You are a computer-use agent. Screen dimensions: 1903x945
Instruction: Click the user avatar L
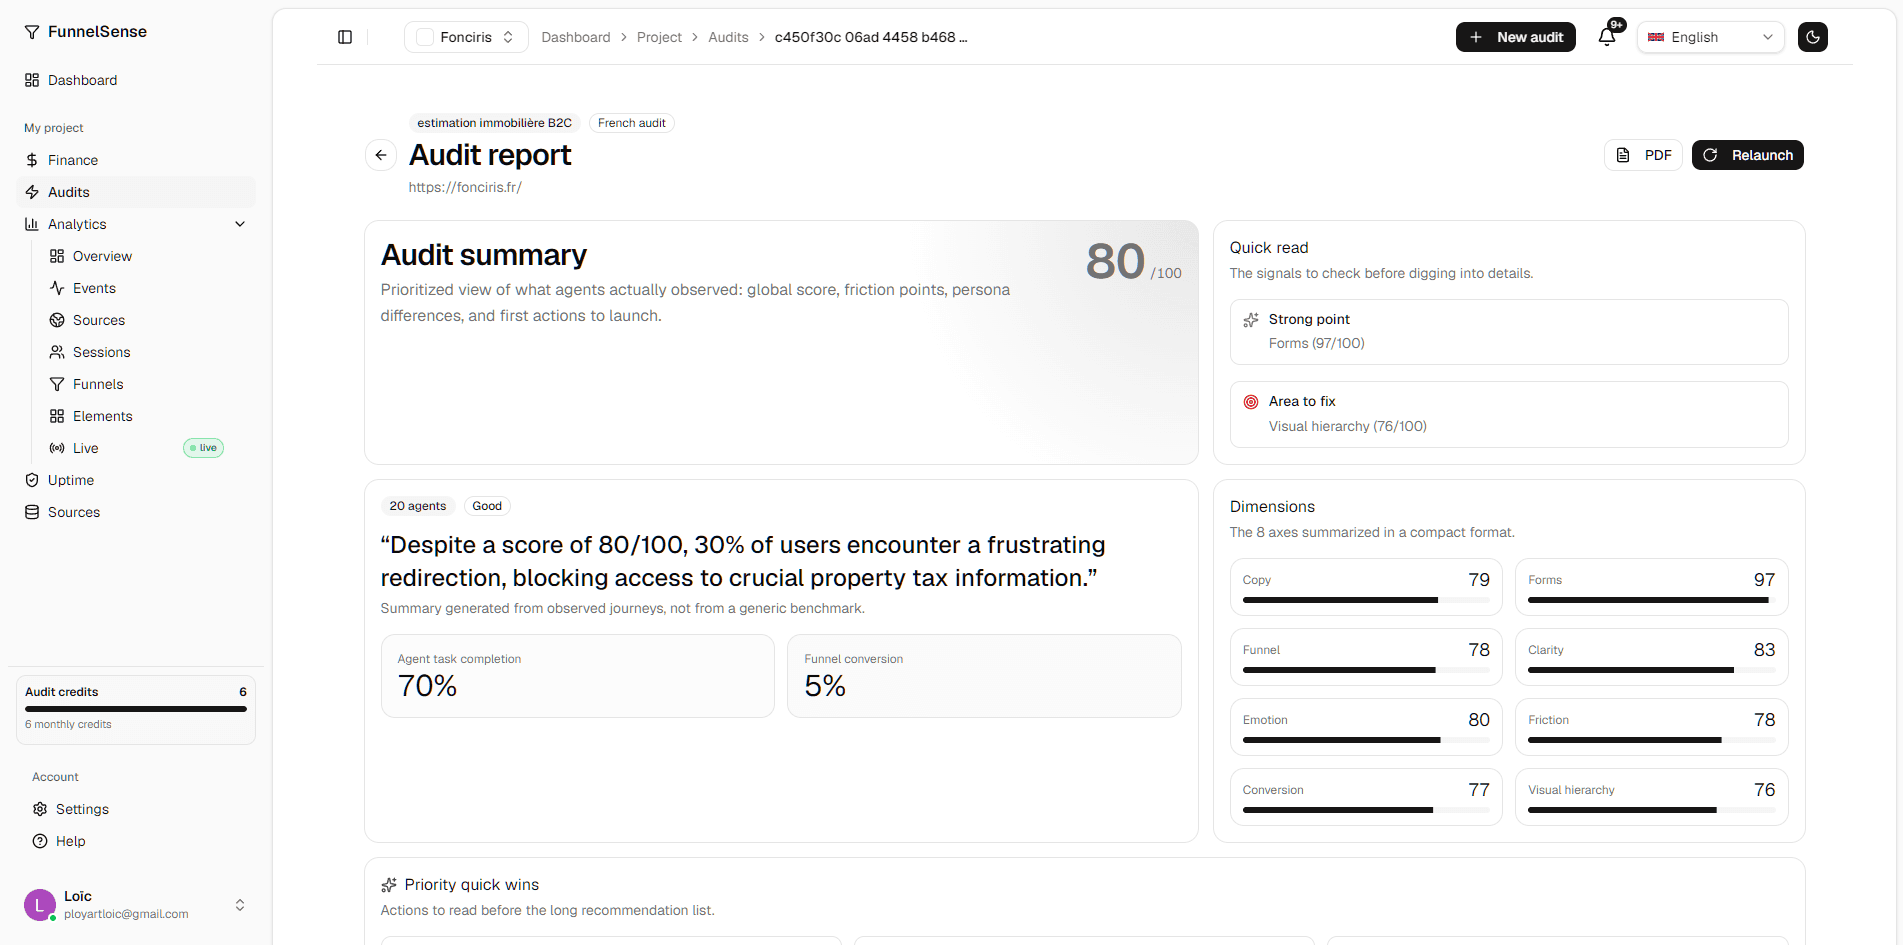click(40, 905)
